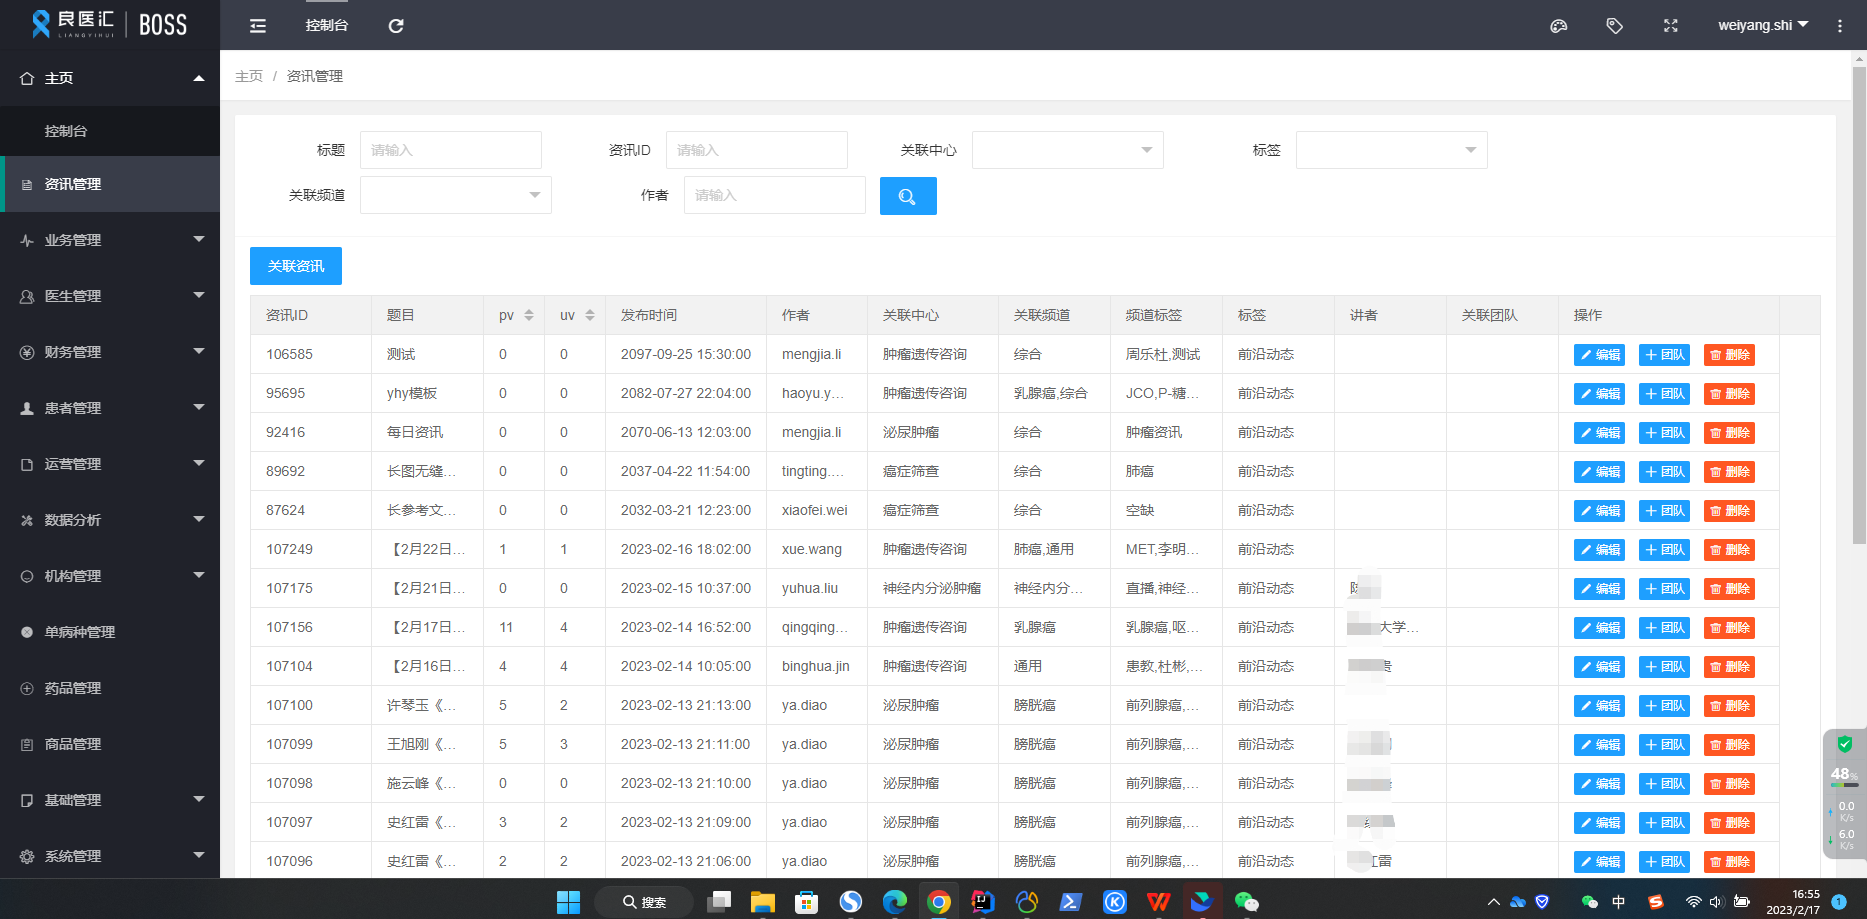Open the vertical dots more menu
The width and height of the screenshot is (1867, 919).
(x=1839, y=26)
